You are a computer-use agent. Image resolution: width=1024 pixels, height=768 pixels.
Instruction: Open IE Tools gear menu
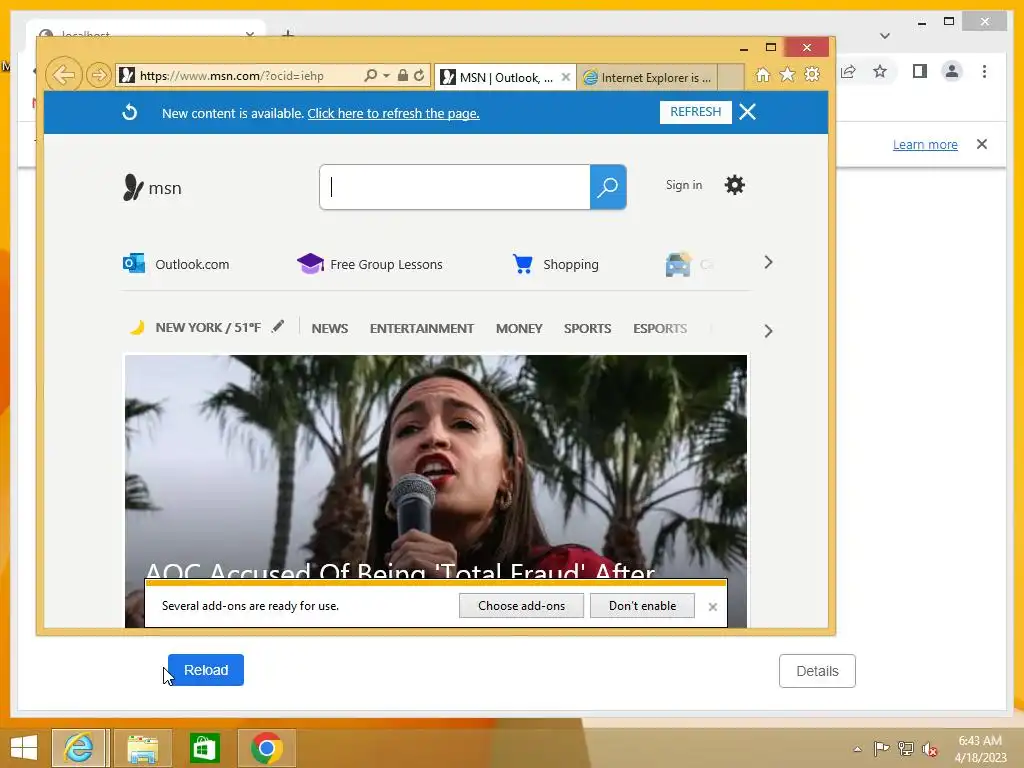812,74
